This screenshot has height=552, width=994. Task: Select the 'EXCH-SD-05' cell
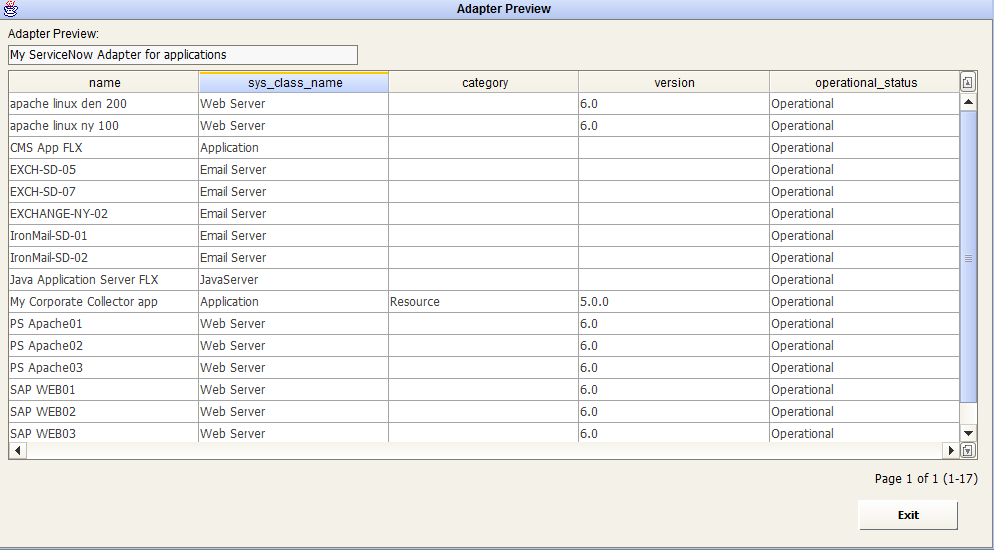(104, 170)
